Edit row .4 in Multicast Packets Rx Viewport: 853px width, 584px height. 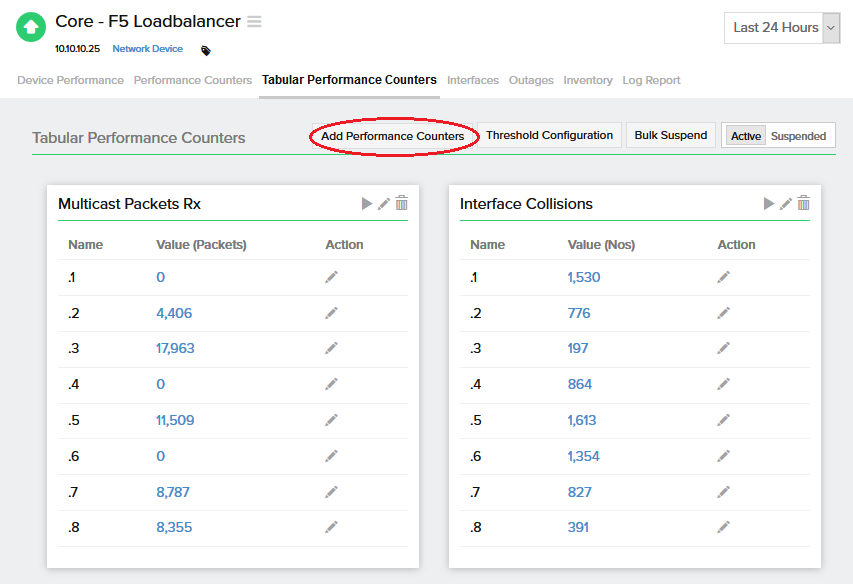pyautogui.click(x=331, y=384)
